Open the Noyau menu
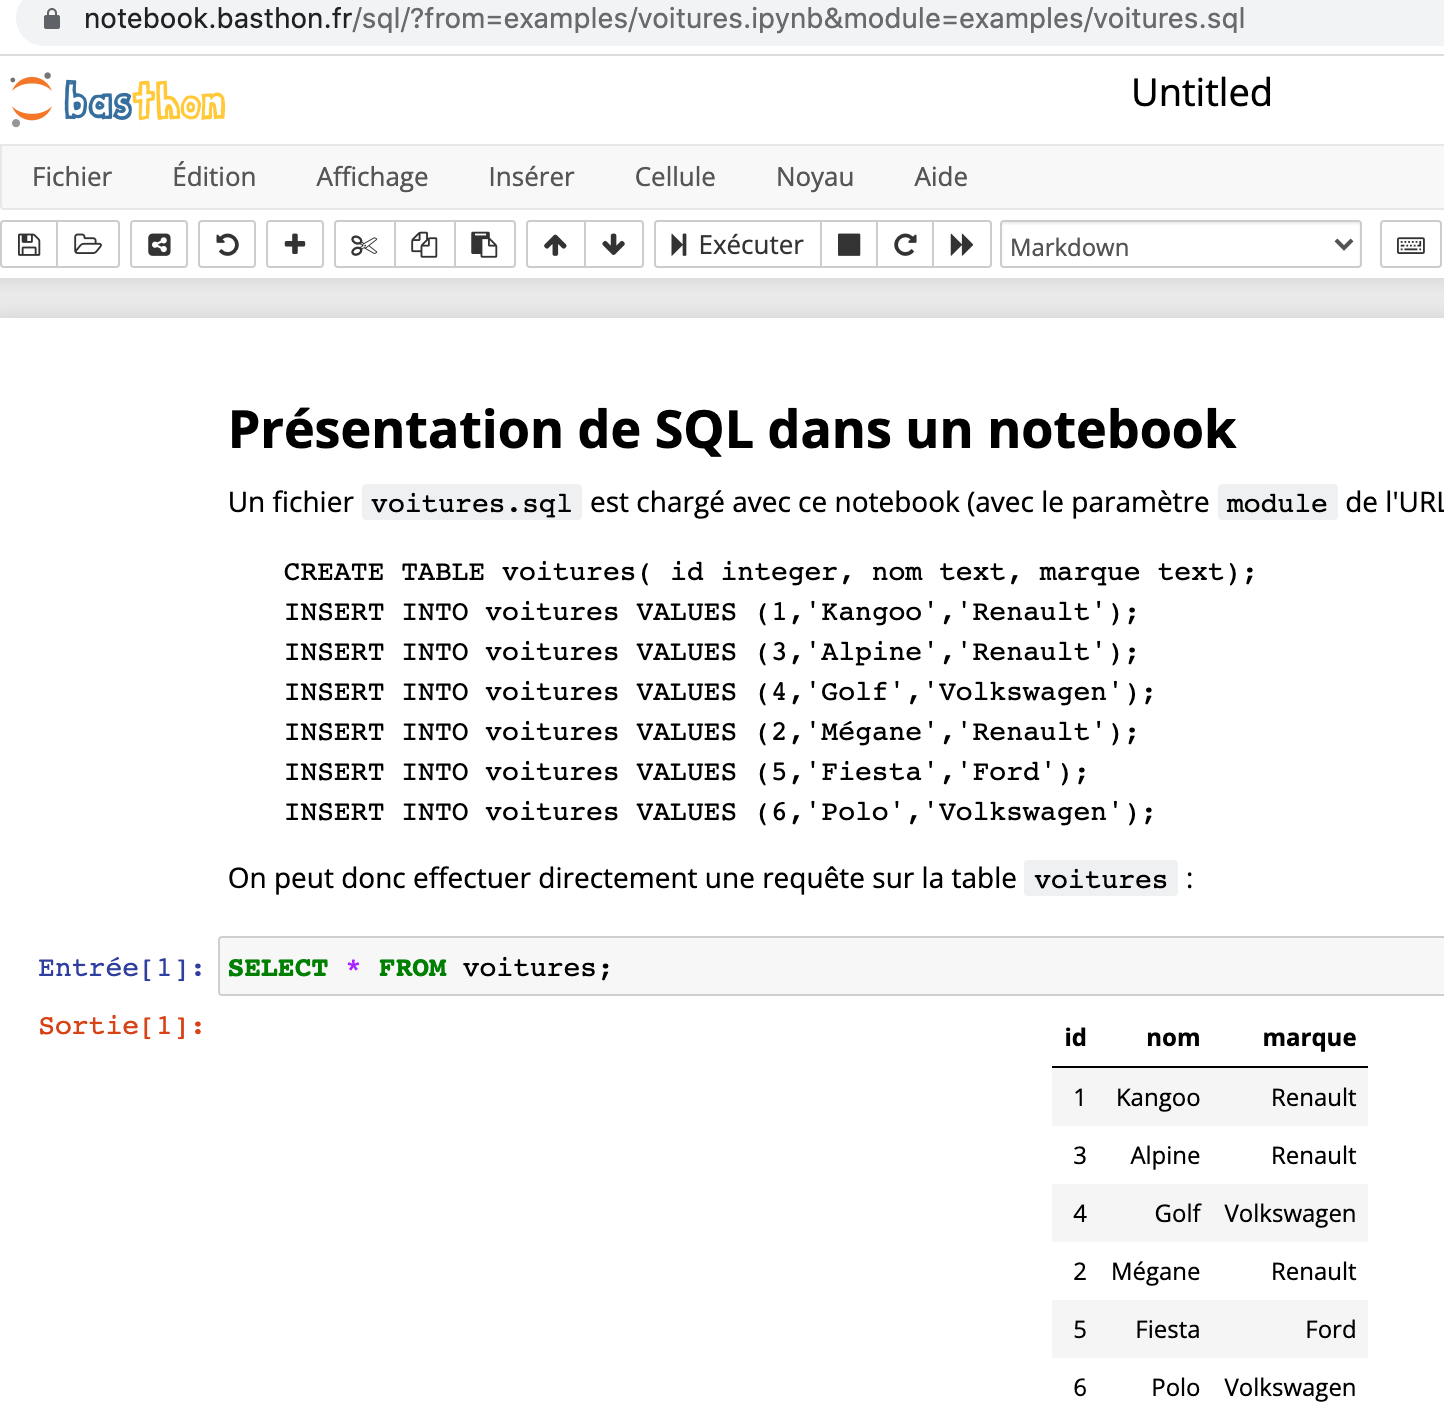This screenshot has width=1444, height=1428. click(x=814, y=177)
